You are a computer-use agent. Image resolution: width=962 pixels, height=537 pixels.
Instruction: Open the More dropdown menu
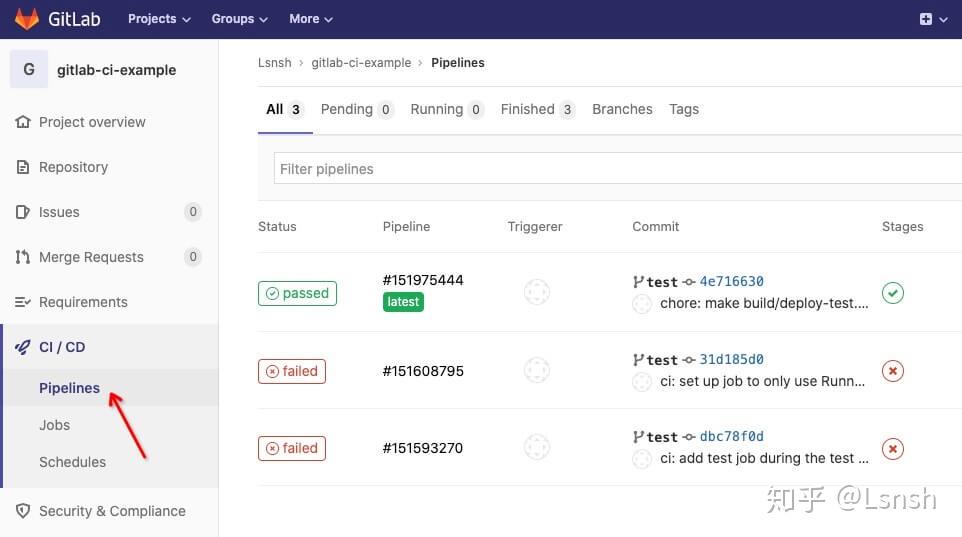[x=310, y=19]
